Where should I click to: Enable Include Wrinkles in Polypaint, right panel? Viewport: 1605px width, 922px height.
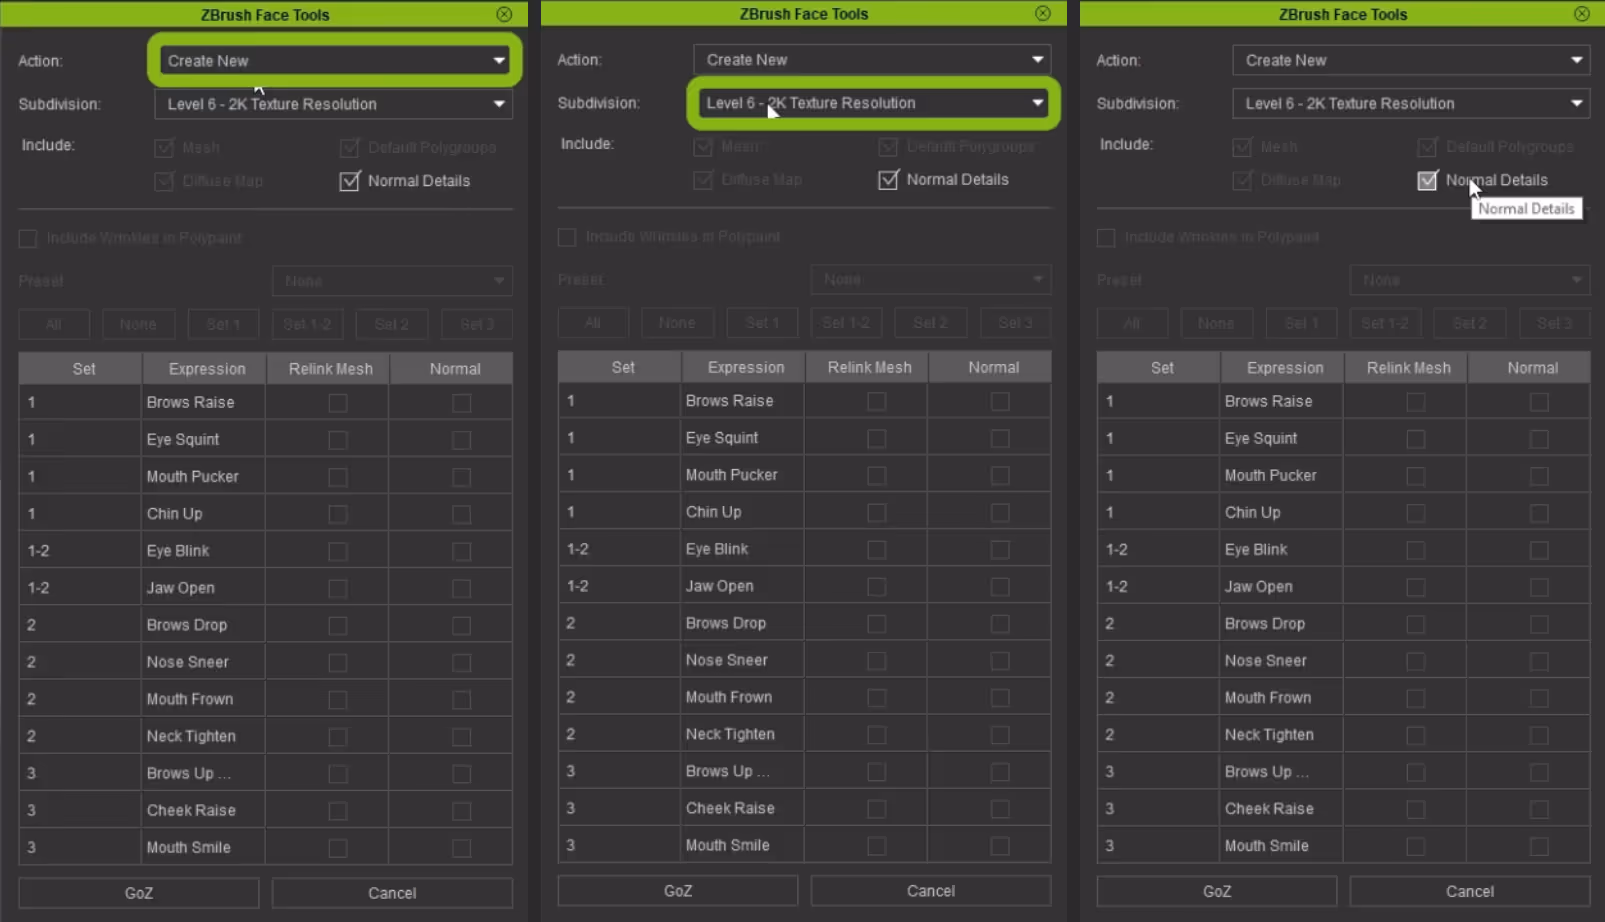tap(1106, 238)
